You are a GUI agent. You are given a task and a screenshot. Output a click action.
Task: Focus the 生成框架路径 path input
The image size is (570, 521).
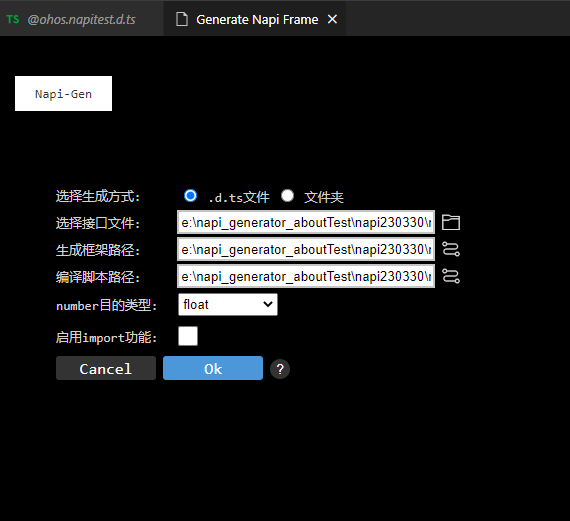[x=306, y=249]
